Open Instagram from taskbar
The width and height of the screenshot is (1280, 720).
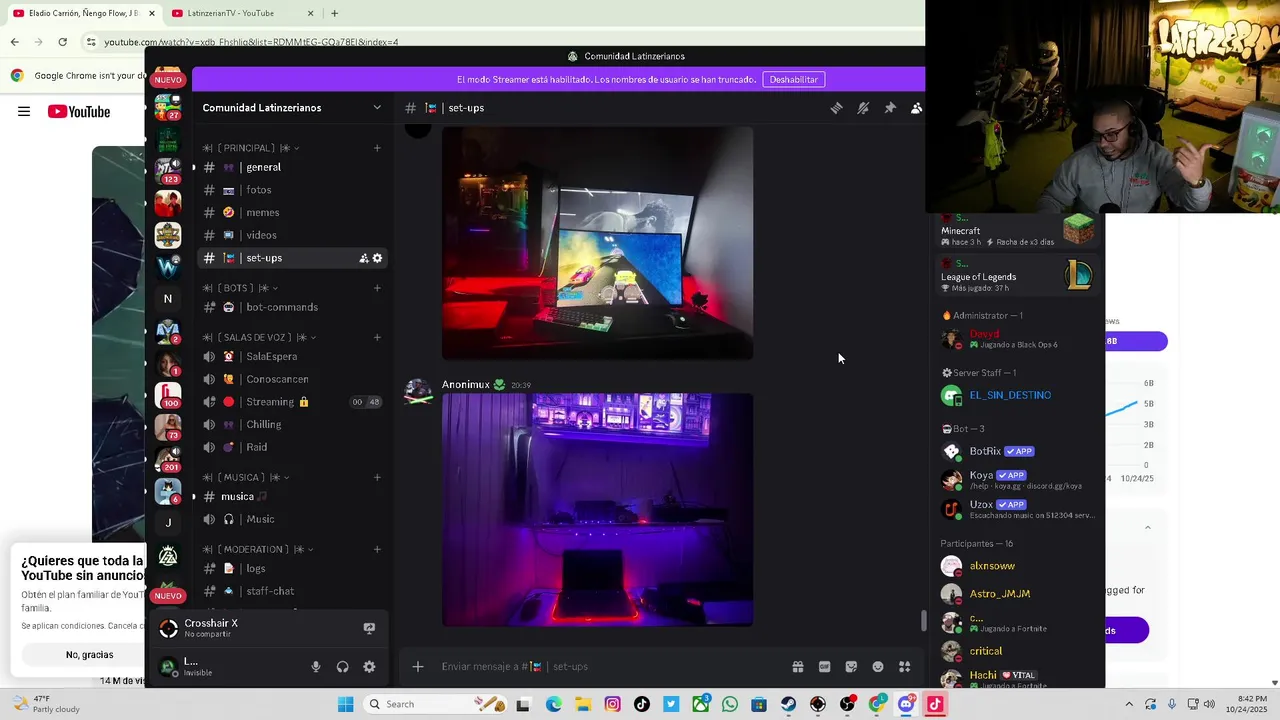click(612, 704)
